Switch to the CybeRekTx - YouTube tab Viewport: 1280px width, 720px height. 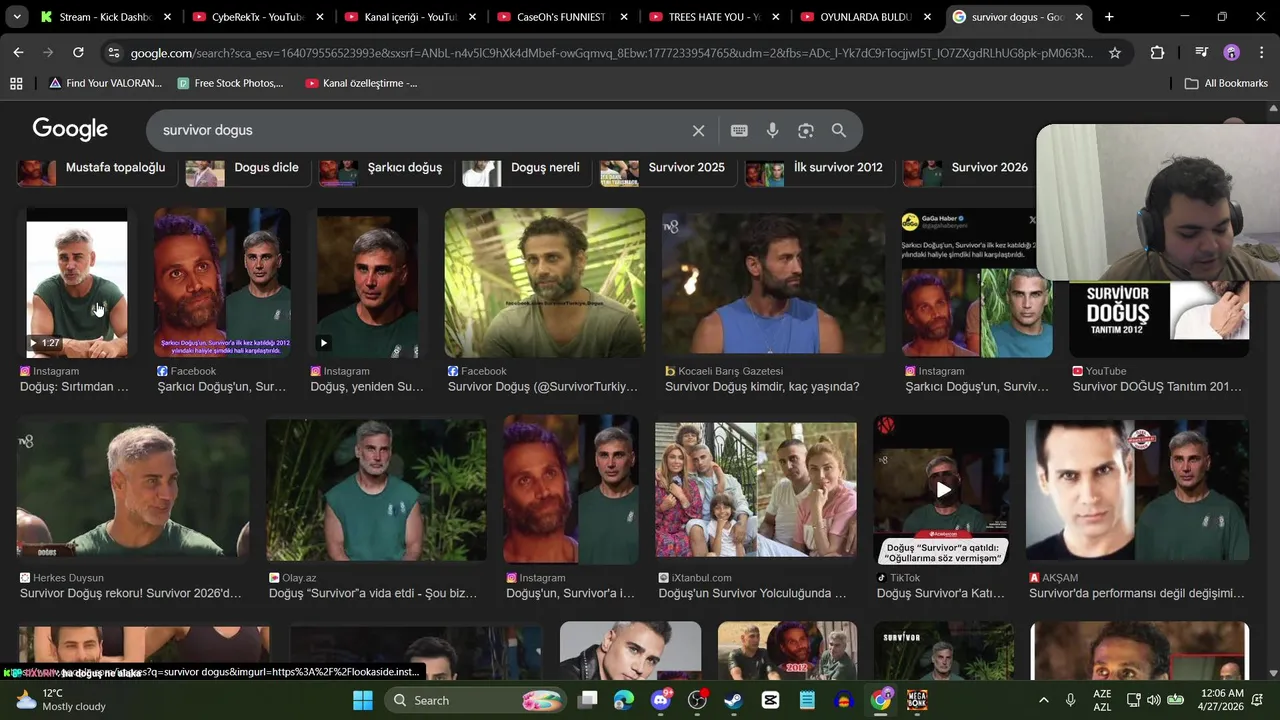coord(259,17)
